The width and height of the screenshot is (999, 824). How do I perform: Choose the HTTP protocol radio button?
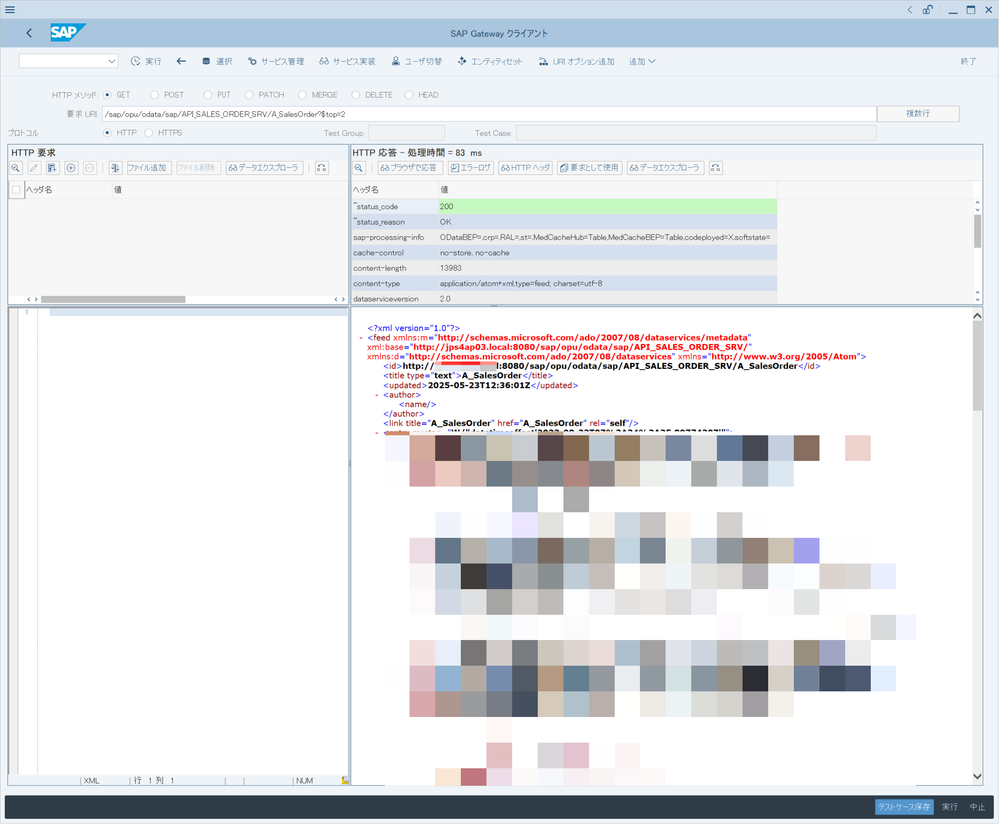tap(107, 133)
